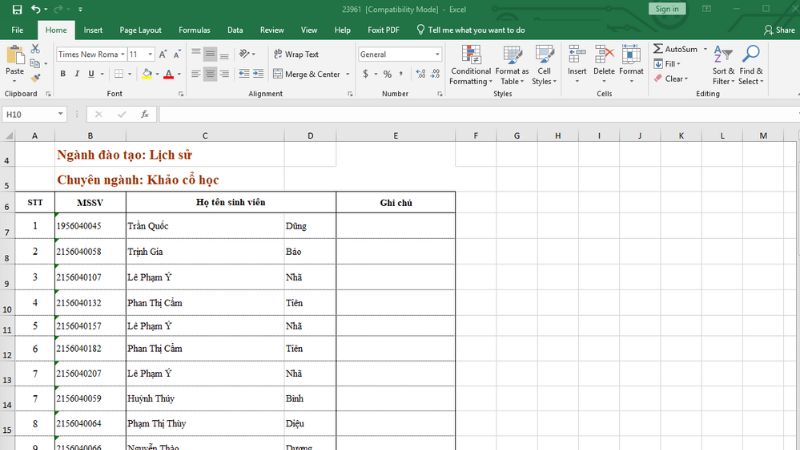Toggle Wrap Text for the cell
800x450 pixels.
tap(295, 54)
